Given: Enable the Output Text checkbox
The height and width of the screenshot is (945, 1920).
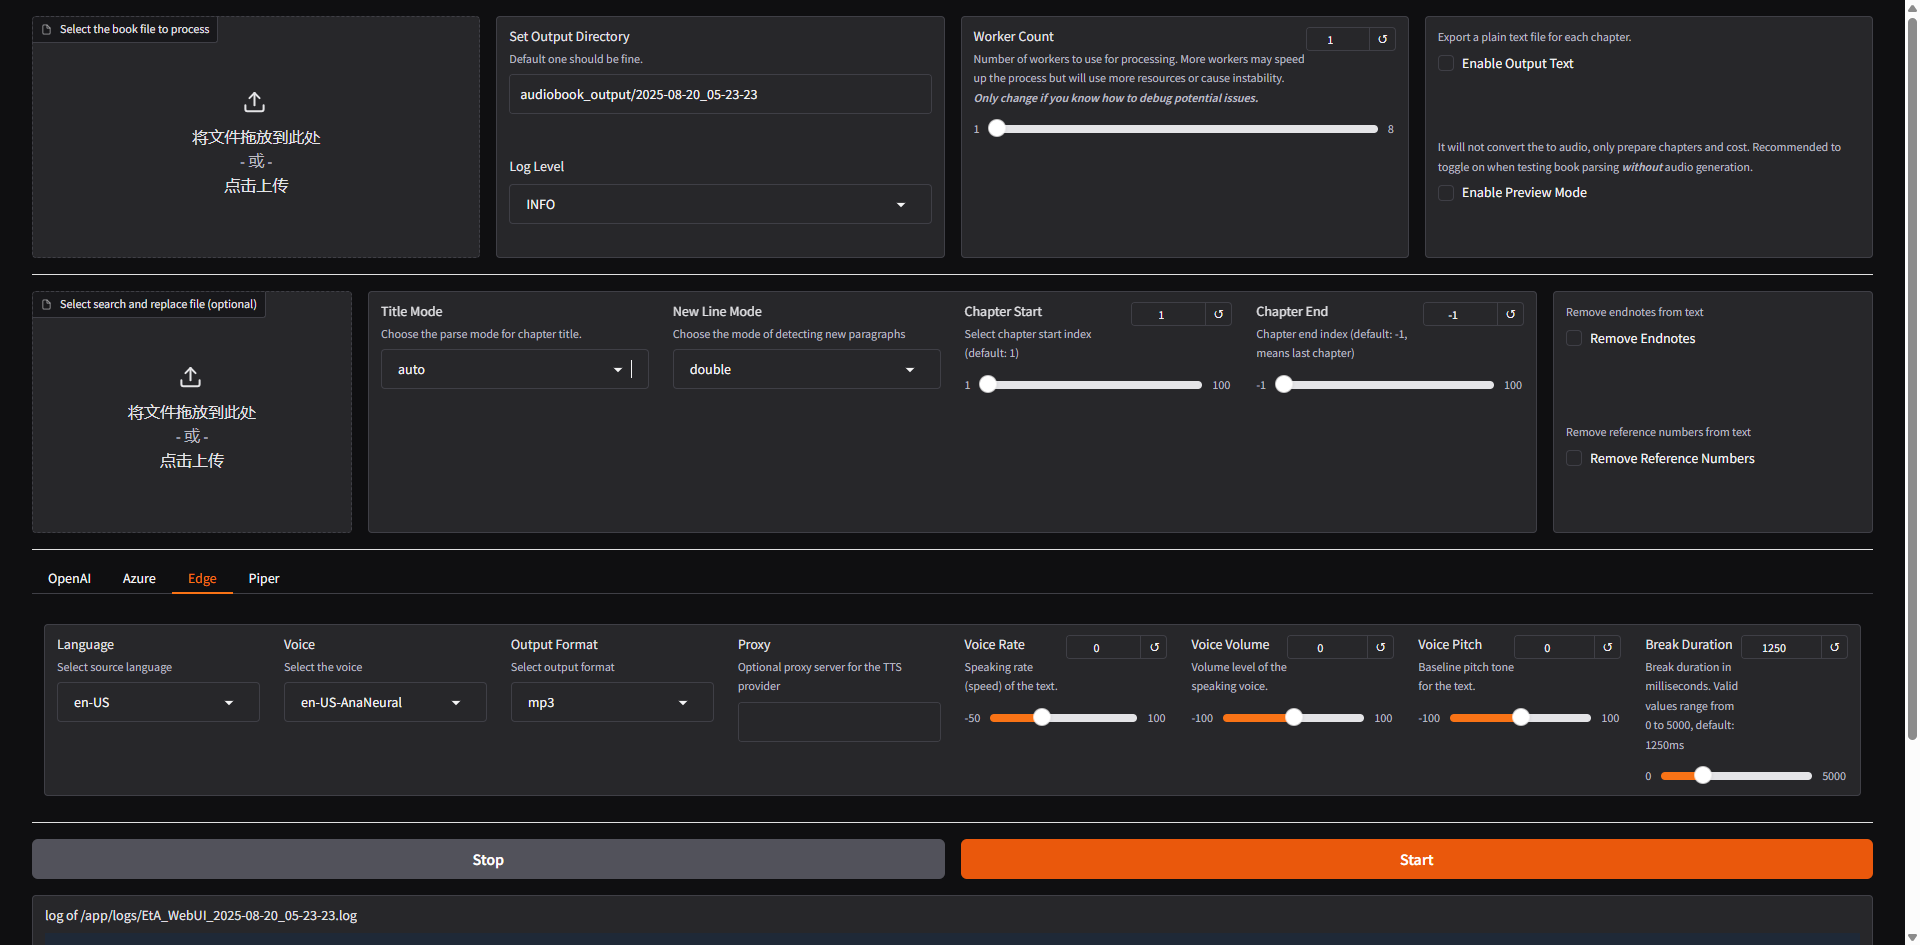Looking at the screenshot, I should tap(1446, 63).
